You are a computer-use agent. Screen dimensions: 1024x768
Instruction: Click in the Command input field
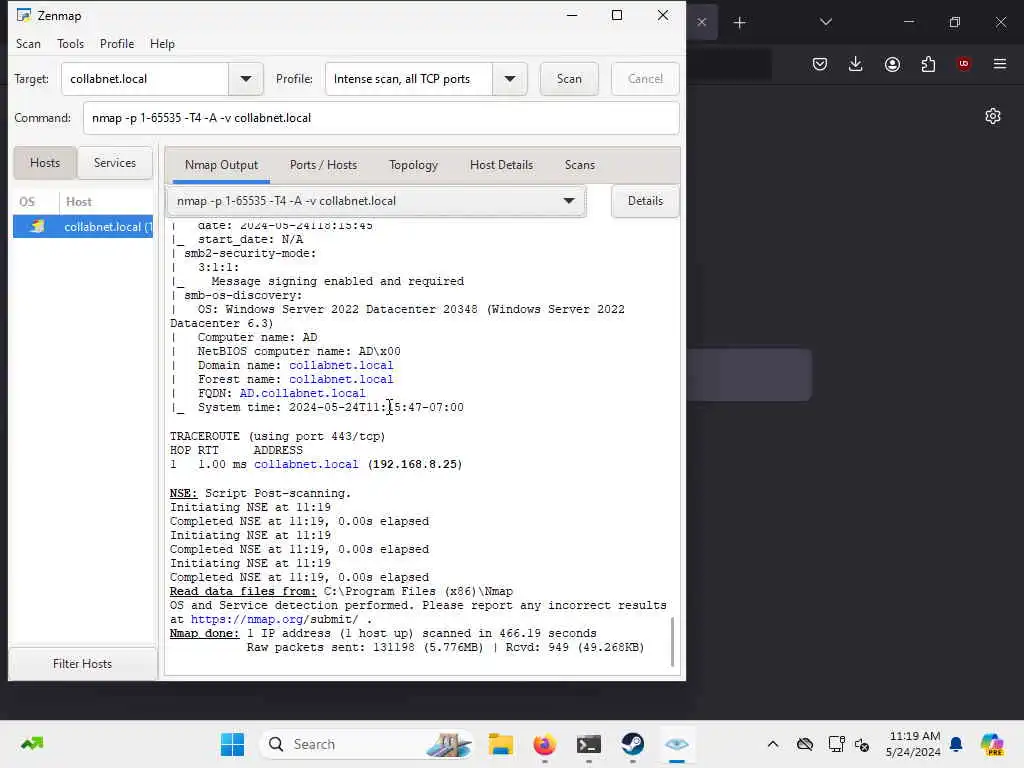pyautogui.click(x=381, y=118)
